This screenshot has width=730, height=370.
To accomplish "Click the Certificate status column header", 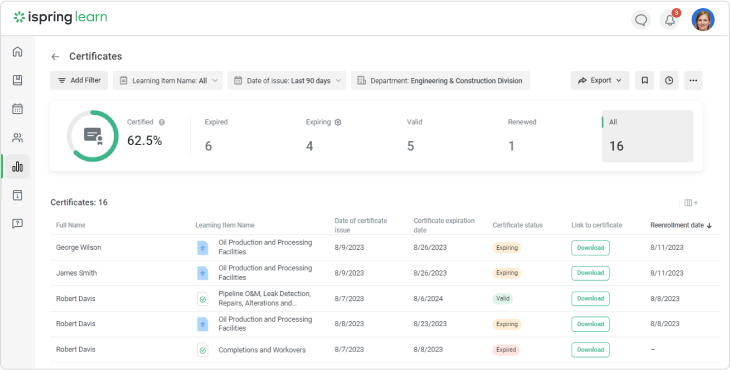I will coord(518,225).
